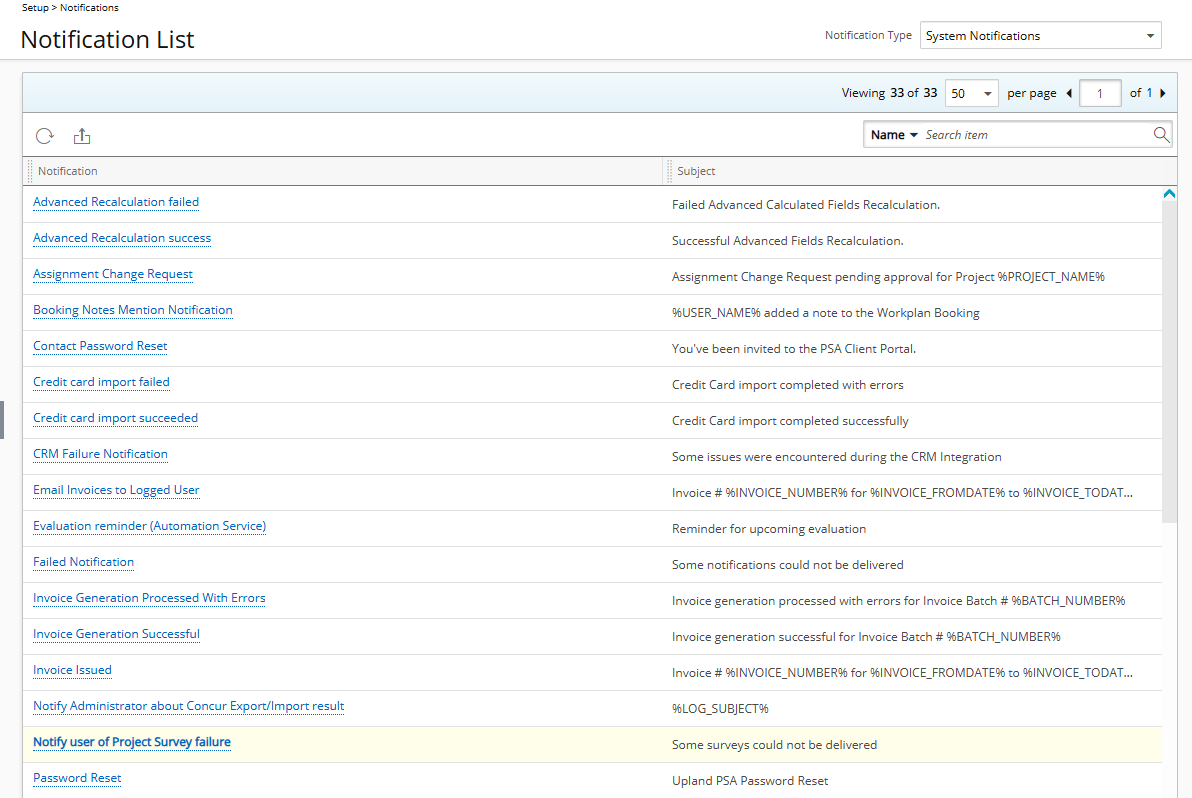Open Invoice Generation Successful link
The width and height of the screenshot is (1192, 798).
click(x=116, y=634)
